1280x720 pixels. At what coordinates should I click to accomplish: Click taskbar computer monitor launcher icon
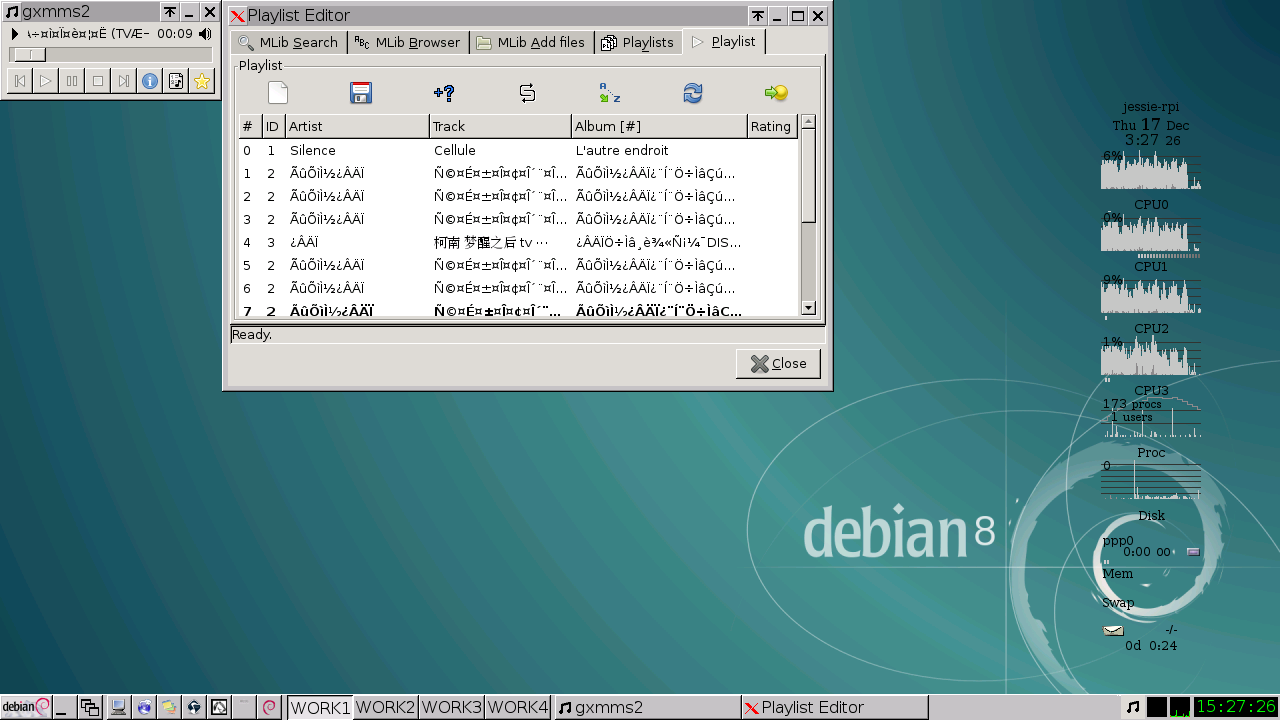coord(118,707)
